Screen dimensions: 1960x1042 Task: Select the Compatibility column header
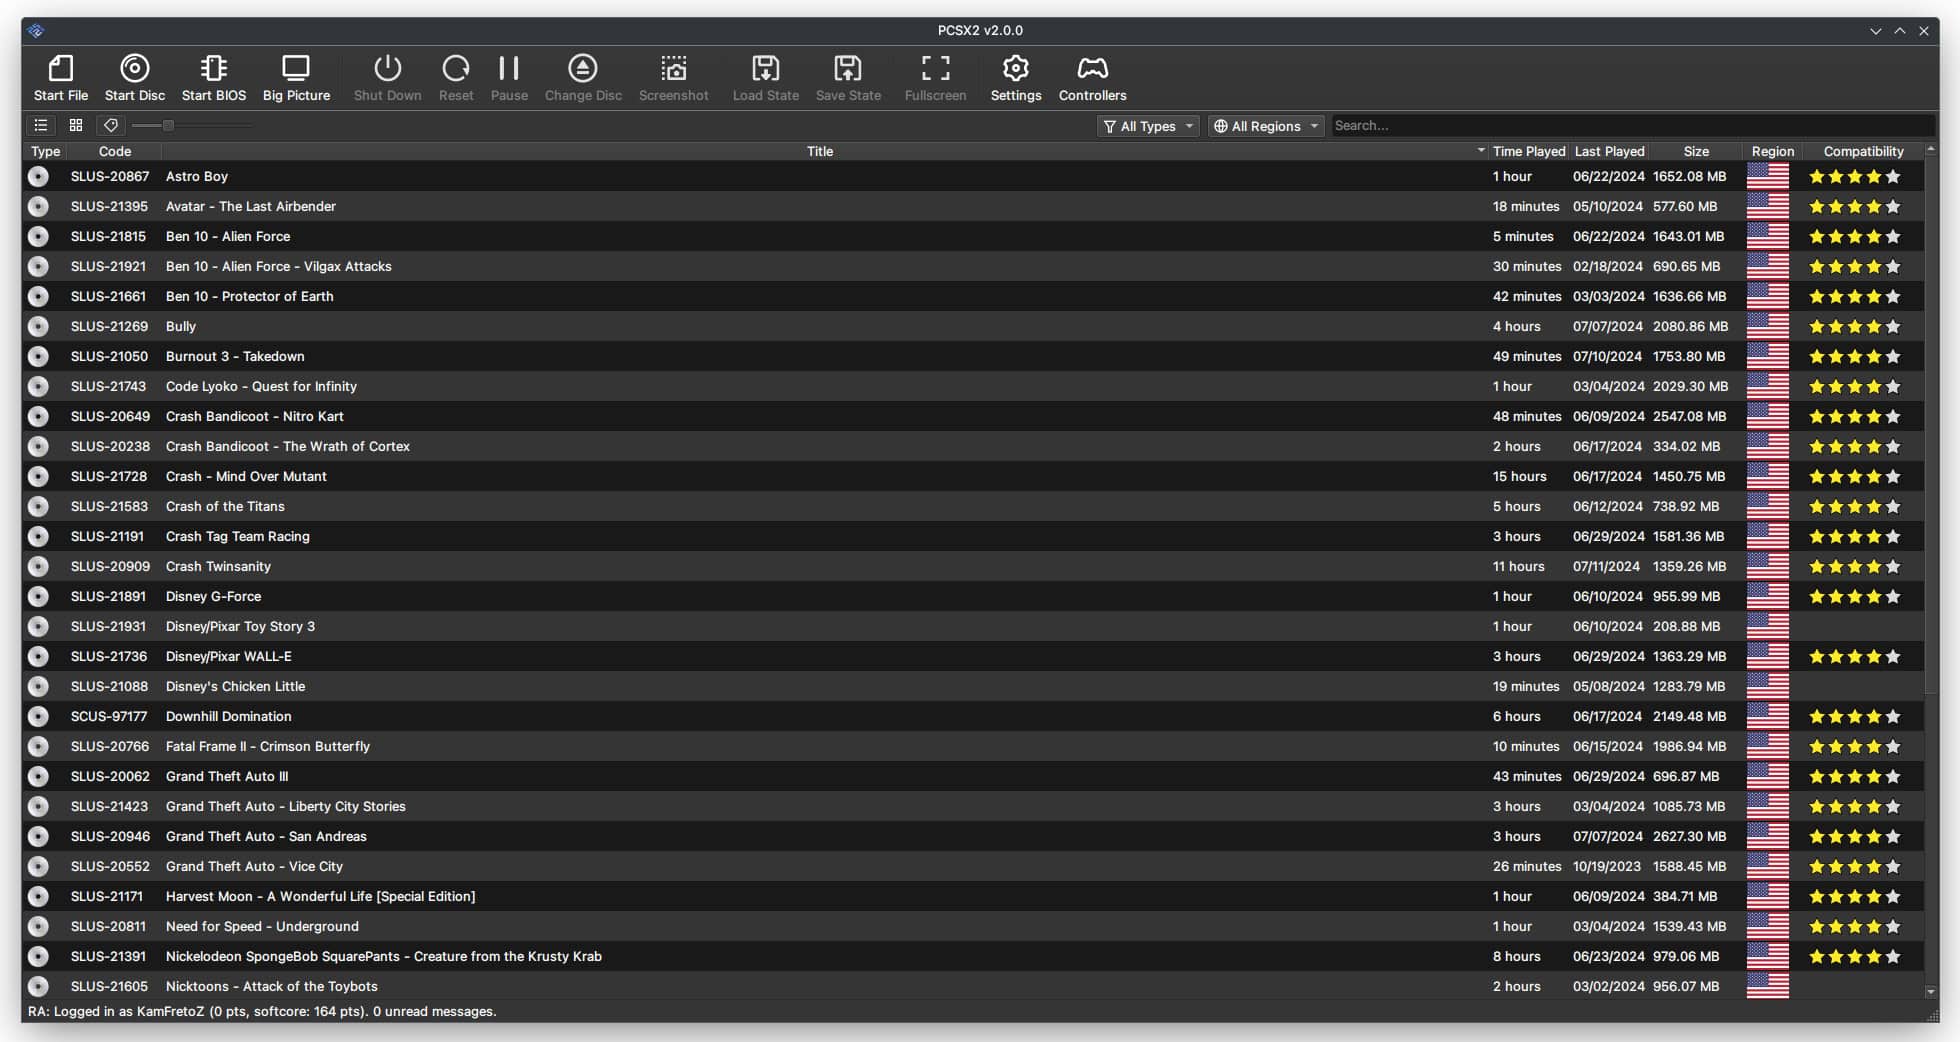1863,151
